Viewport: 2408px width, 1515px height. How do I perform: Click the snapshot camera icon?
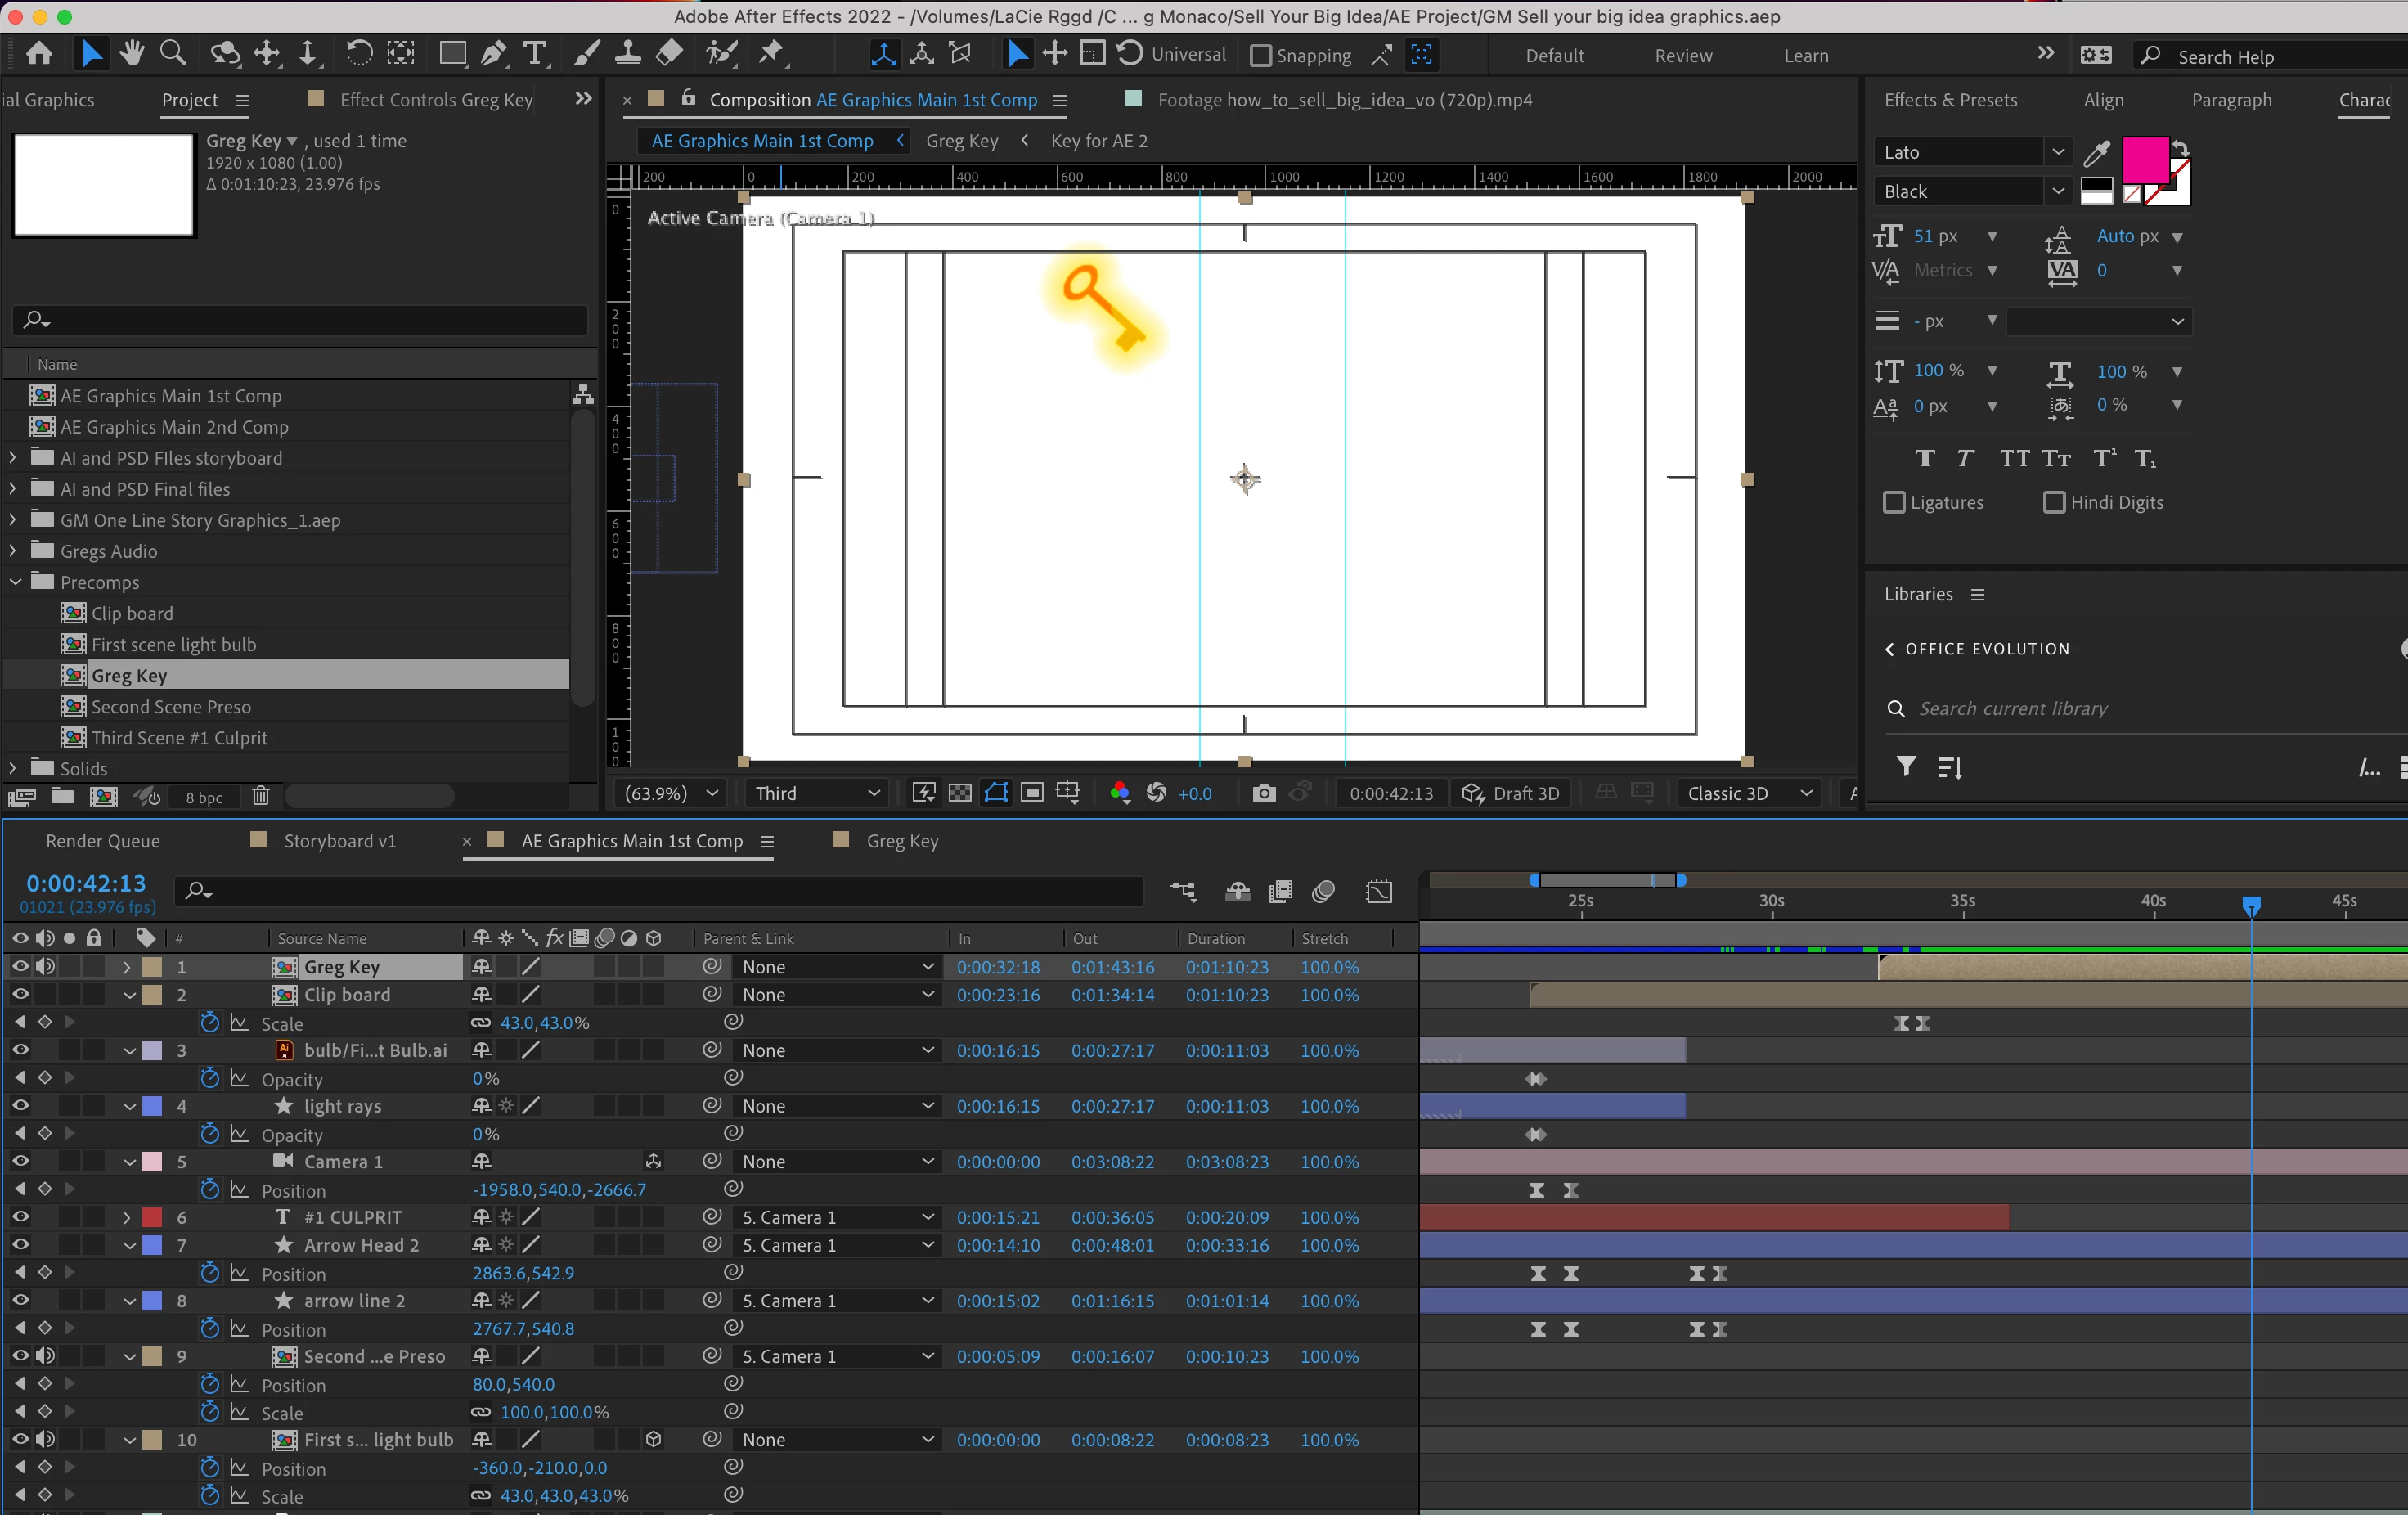pos(1263,793)
